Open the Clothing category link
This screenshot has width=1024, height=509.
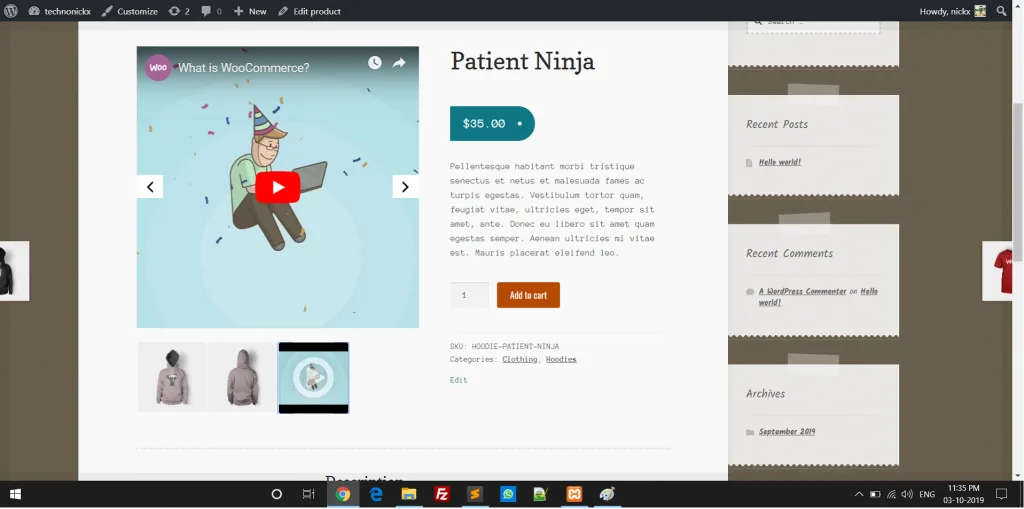tap(520, 359)
